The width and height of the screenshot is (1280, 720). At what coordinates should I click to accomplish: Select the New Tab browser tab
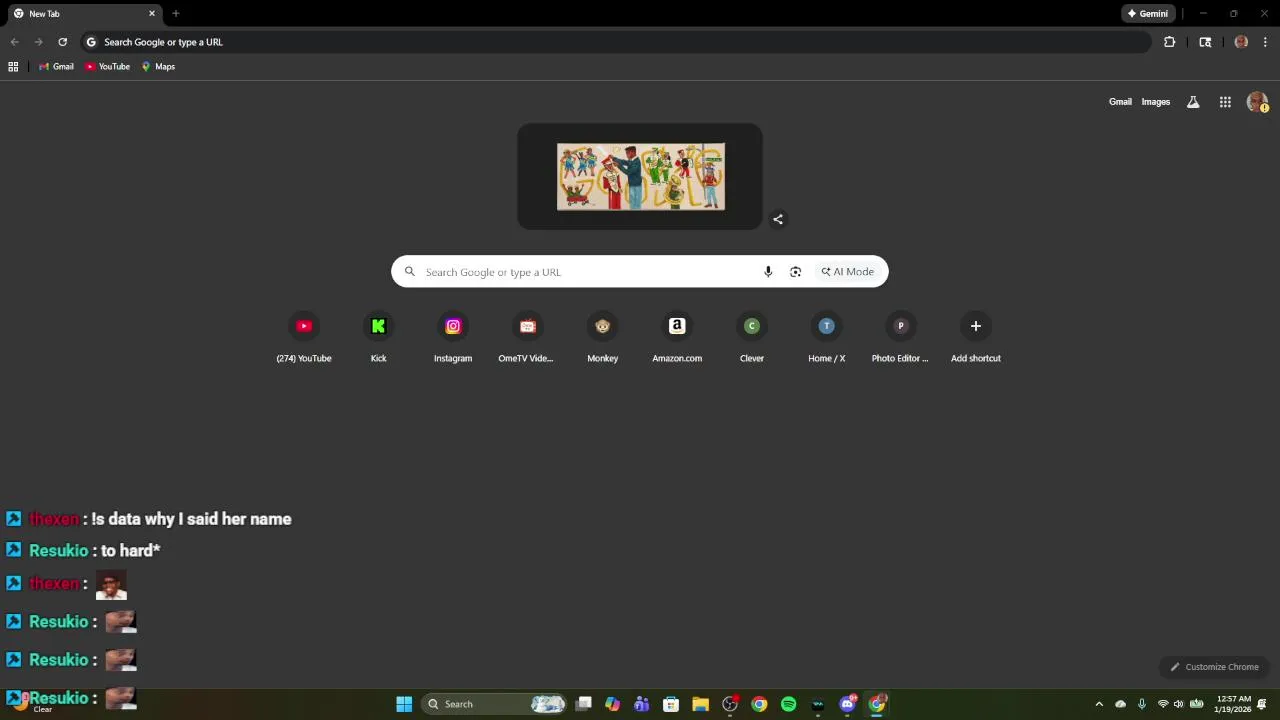point(85,14)
